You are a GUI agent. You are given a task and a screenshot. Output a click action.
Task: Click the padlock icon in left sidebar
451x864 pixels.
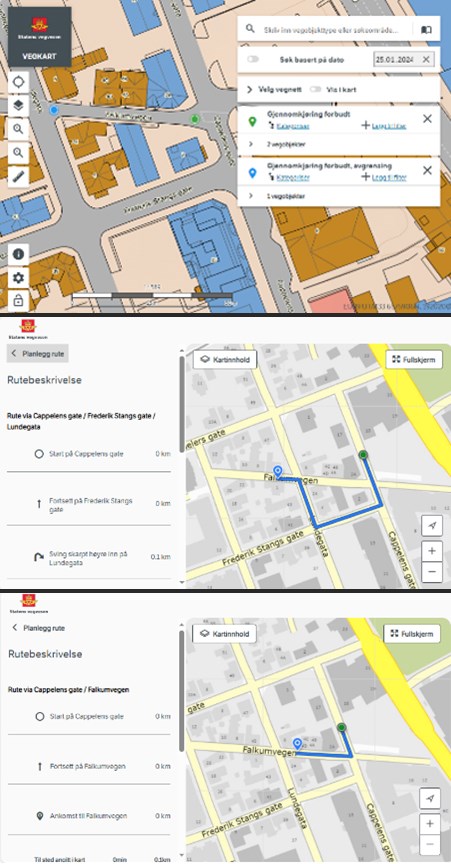click(x=18, y=301)
